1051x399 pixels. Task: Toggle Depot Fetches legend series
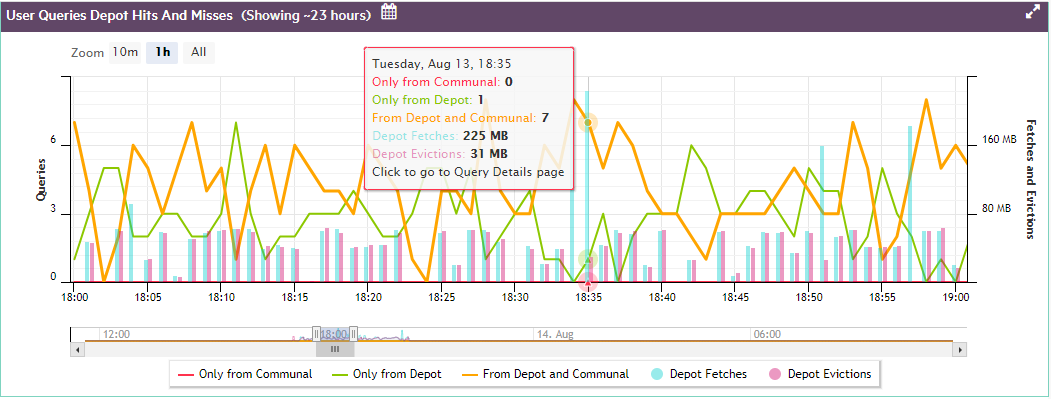coord(698,374)
